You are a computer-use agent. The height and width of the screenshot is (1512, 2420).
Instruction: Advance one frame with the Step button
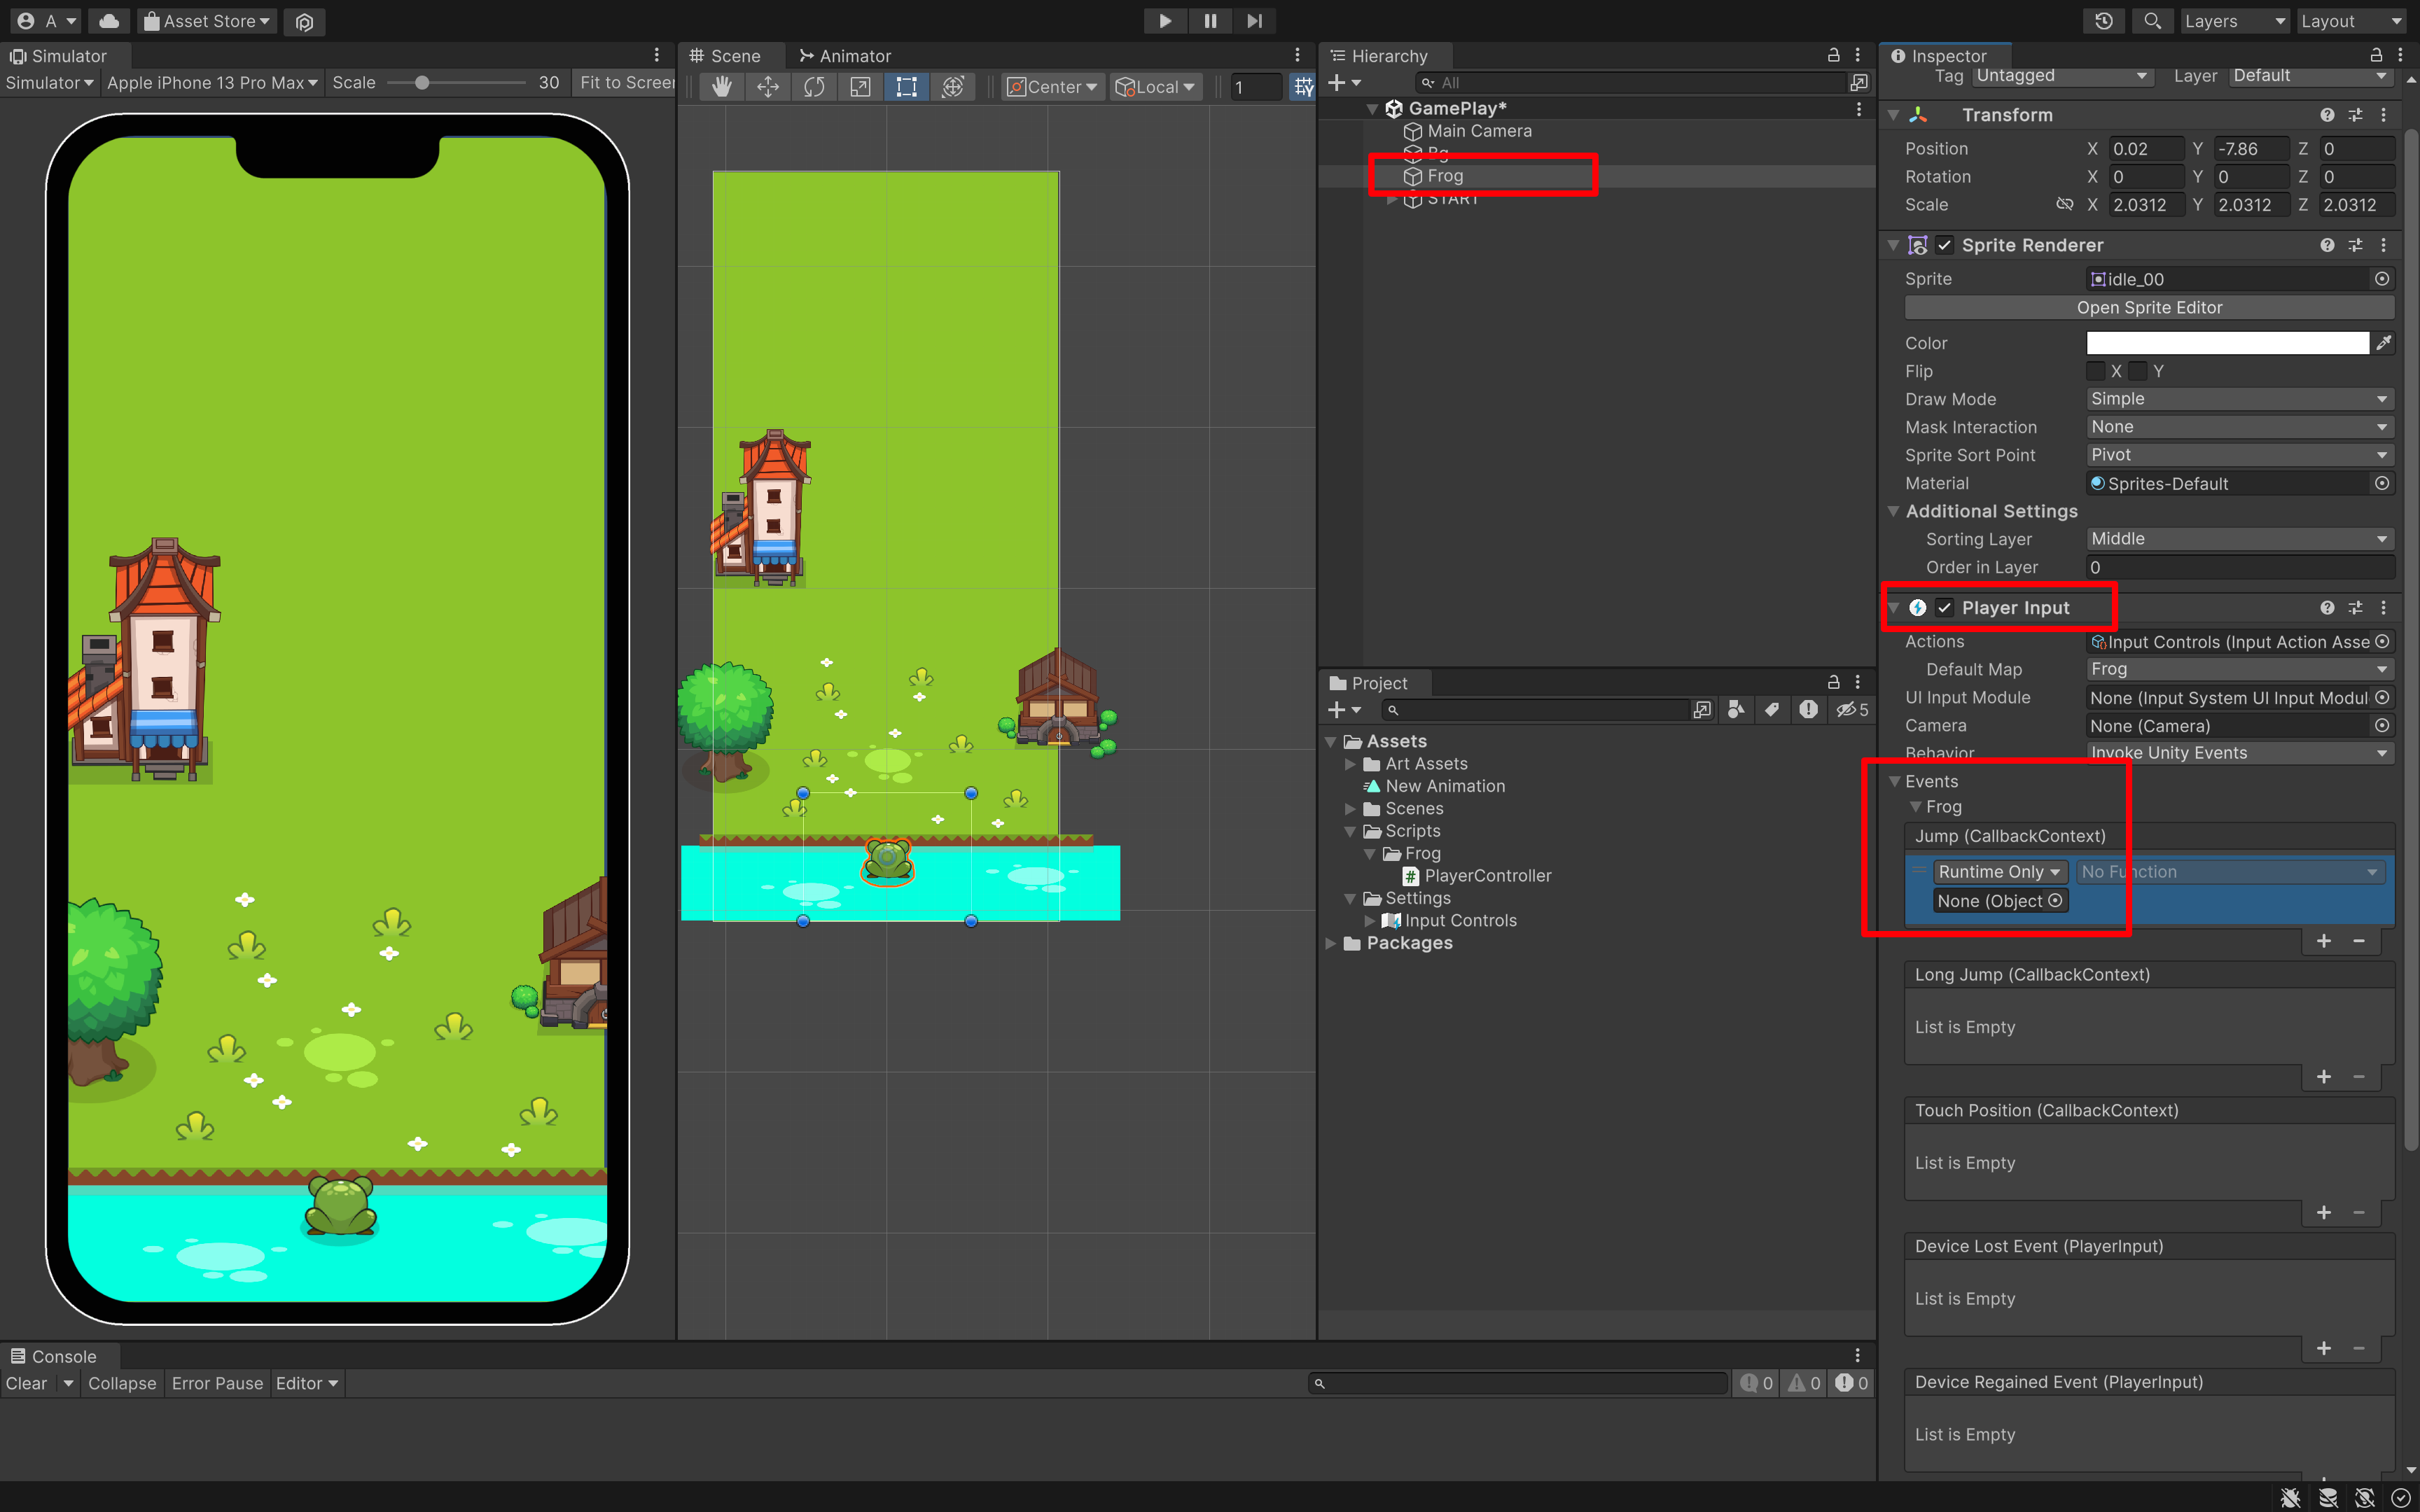pyautogui.click(x=1254, y=21)
